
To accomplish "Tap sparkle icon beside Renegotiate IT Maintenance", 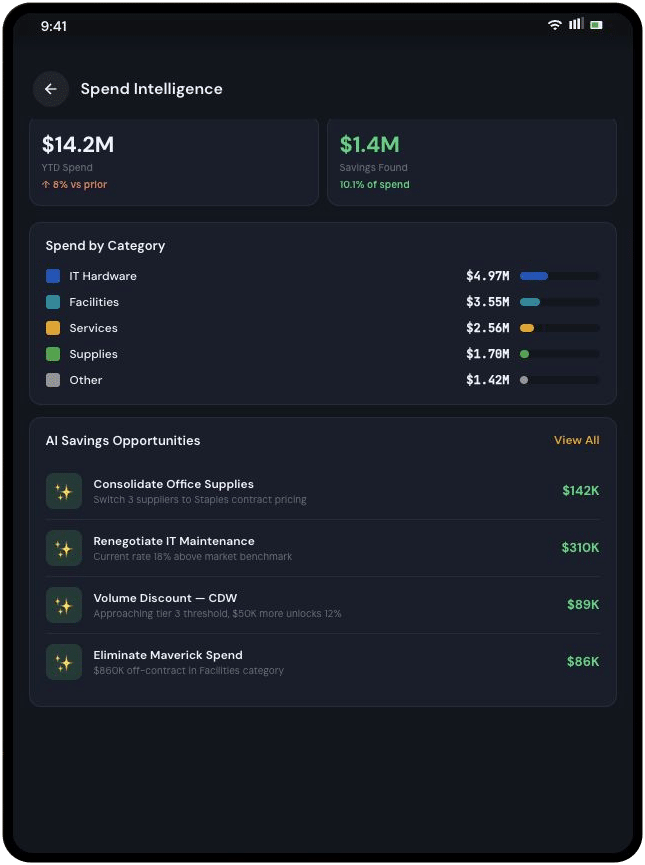I will [x=64, y=548].
